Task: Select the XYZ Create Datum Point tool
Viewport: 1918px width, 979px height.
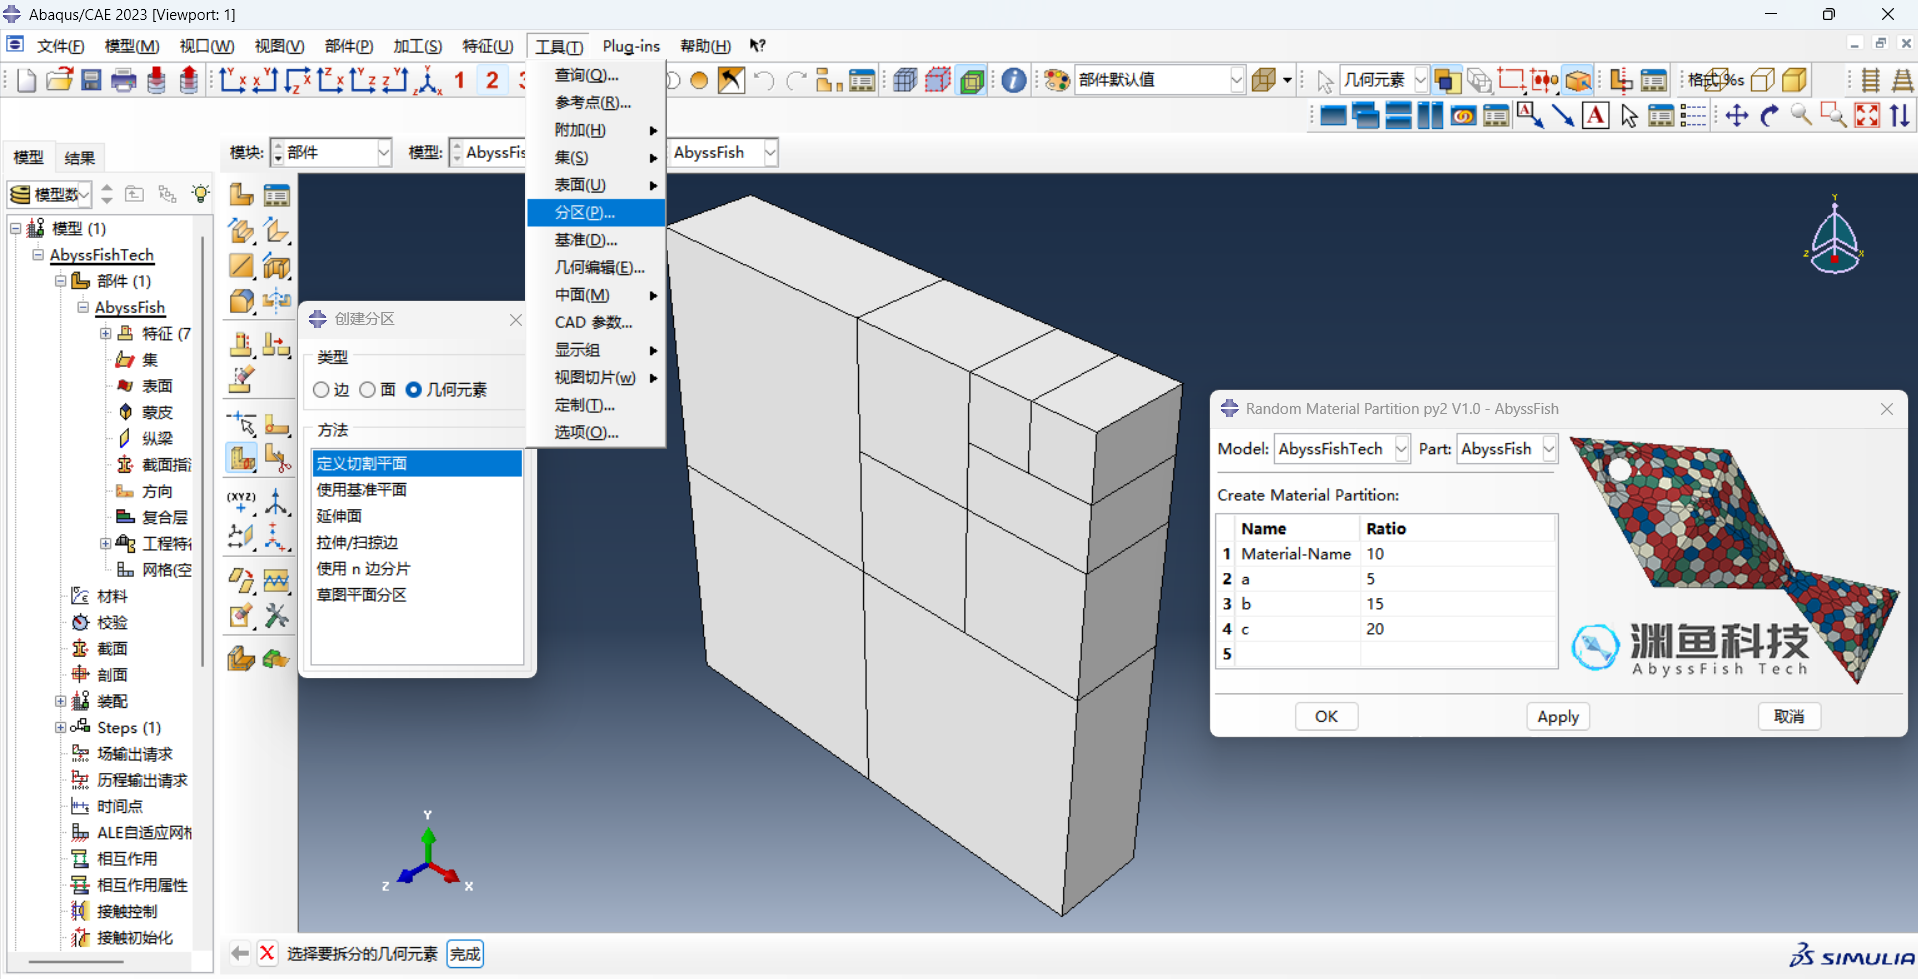Action: tap(241, 501)
